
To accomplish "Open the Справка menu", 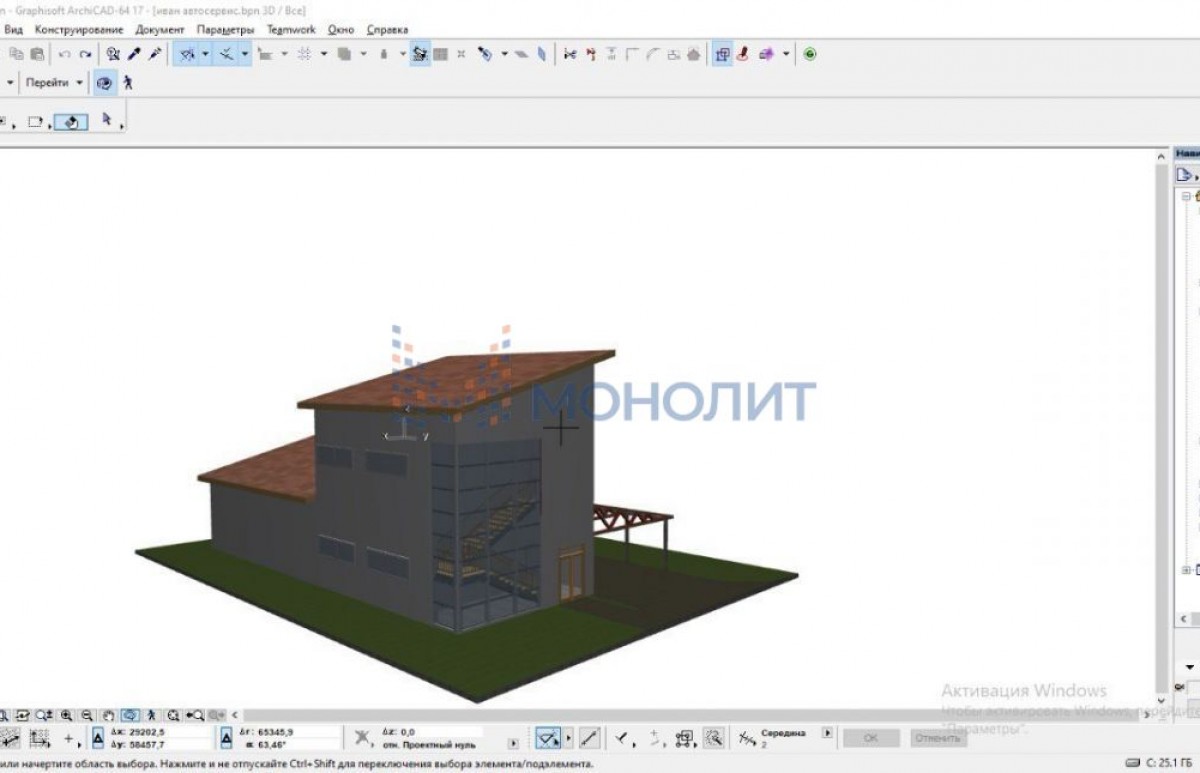I will tap(387, 30).
